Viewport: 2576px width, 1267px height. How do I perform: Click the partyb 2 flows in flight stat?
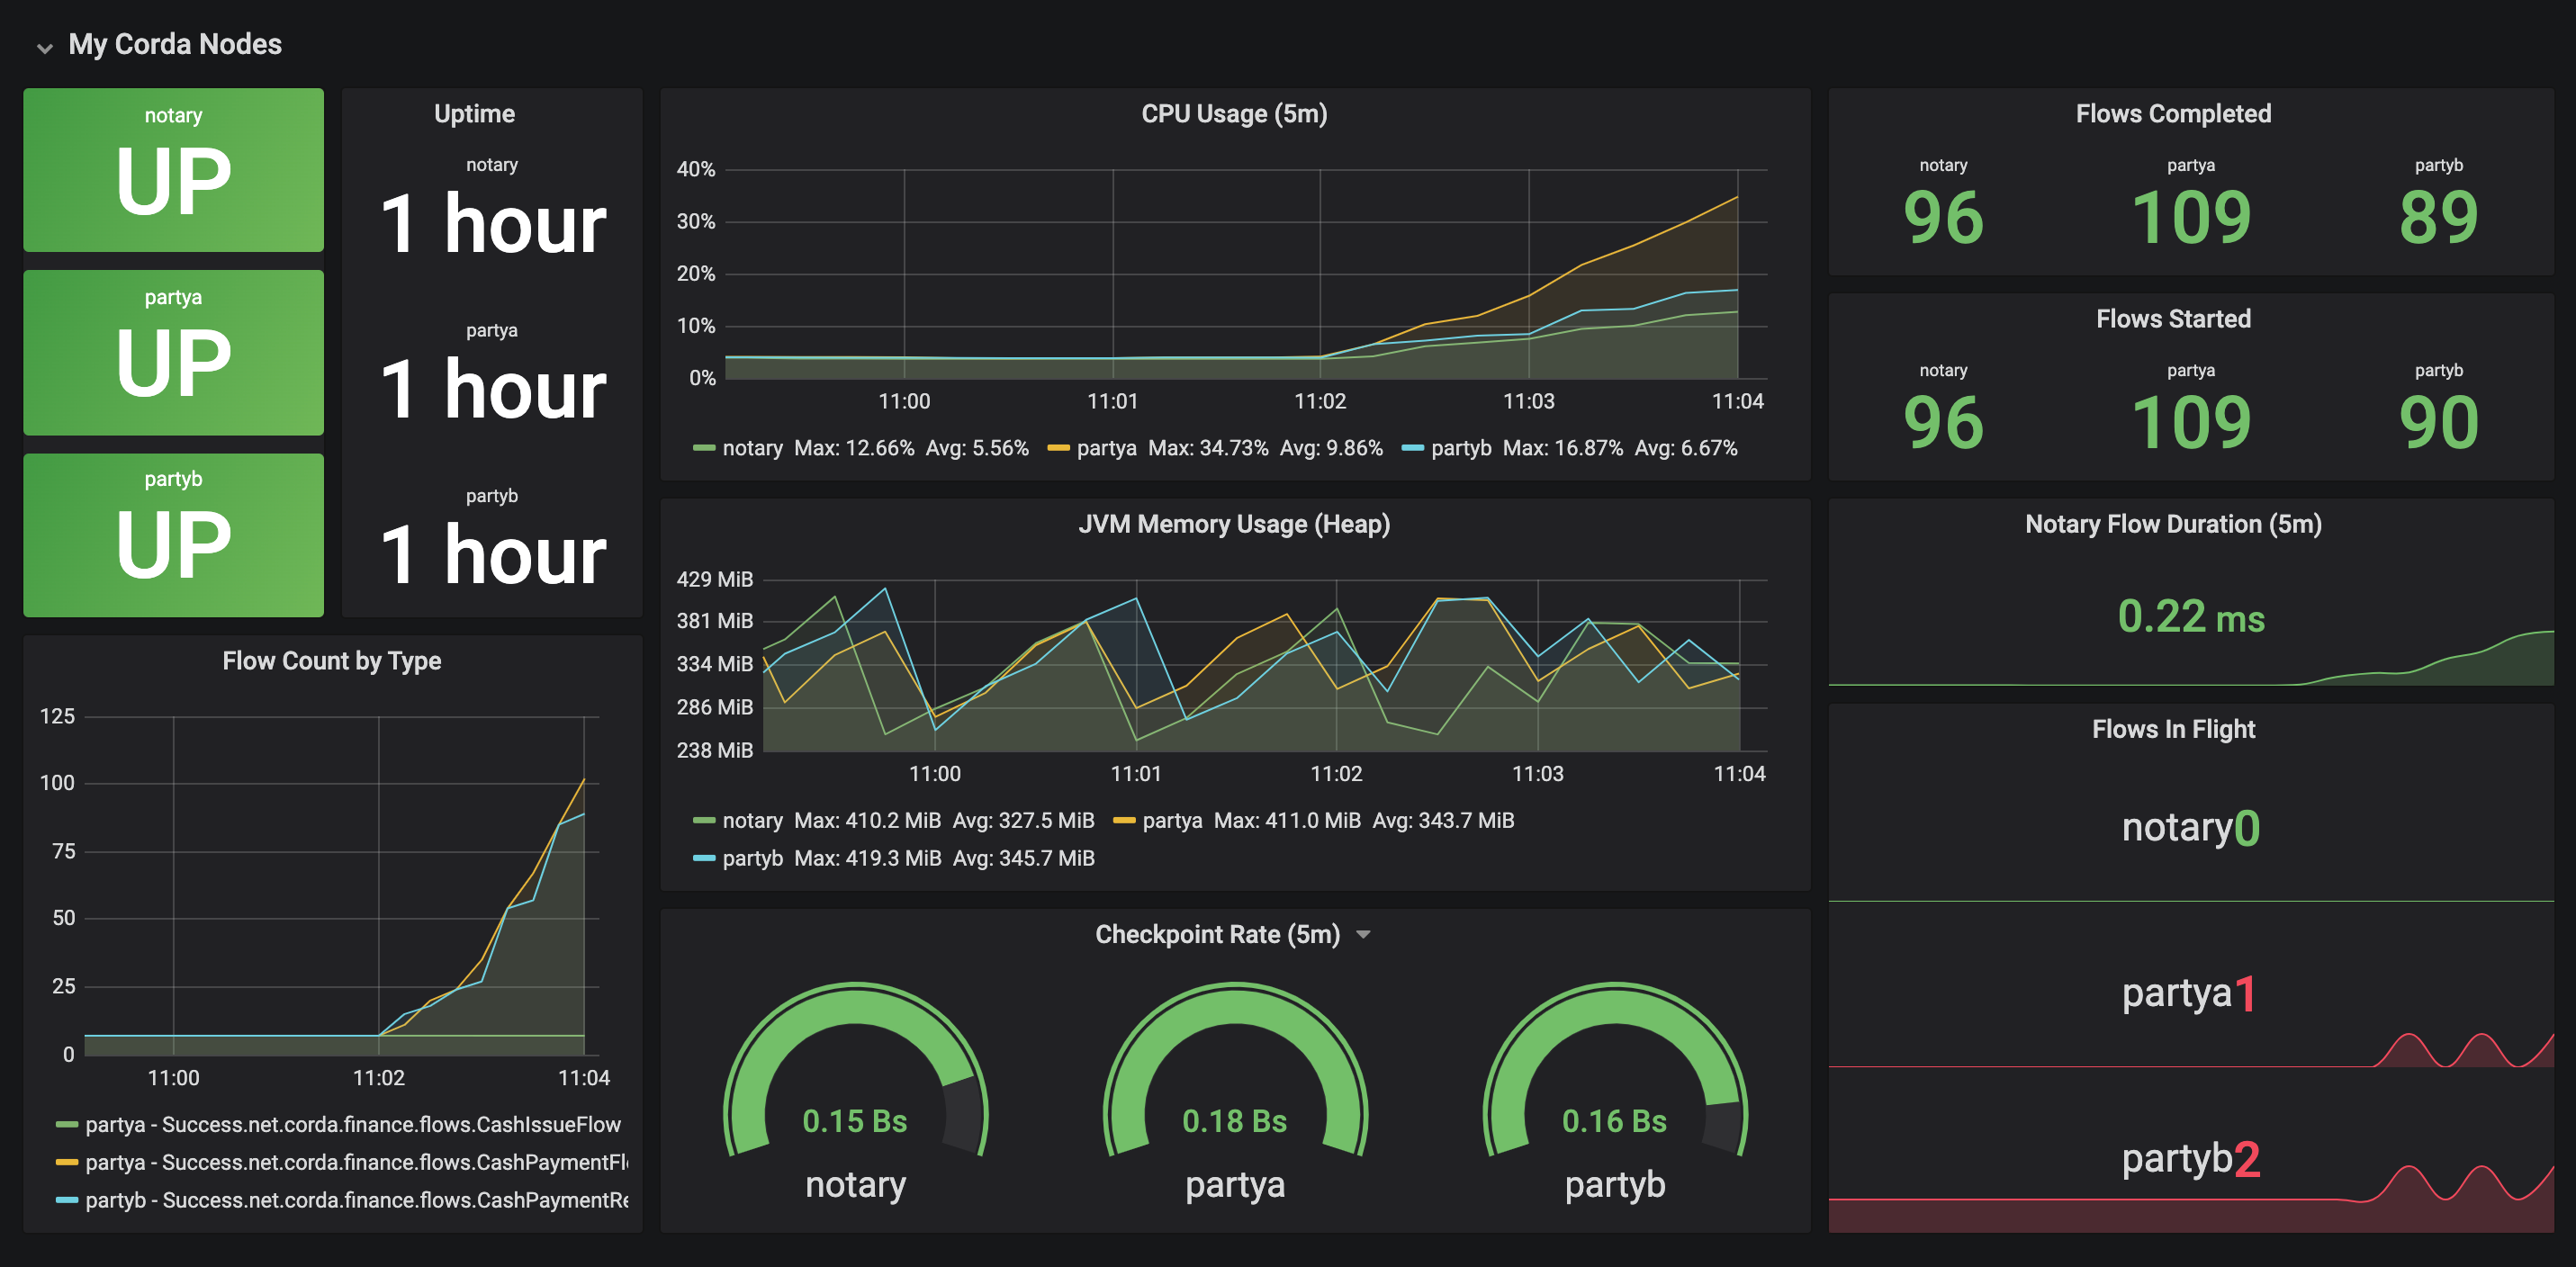[x=2190, y=1160]
